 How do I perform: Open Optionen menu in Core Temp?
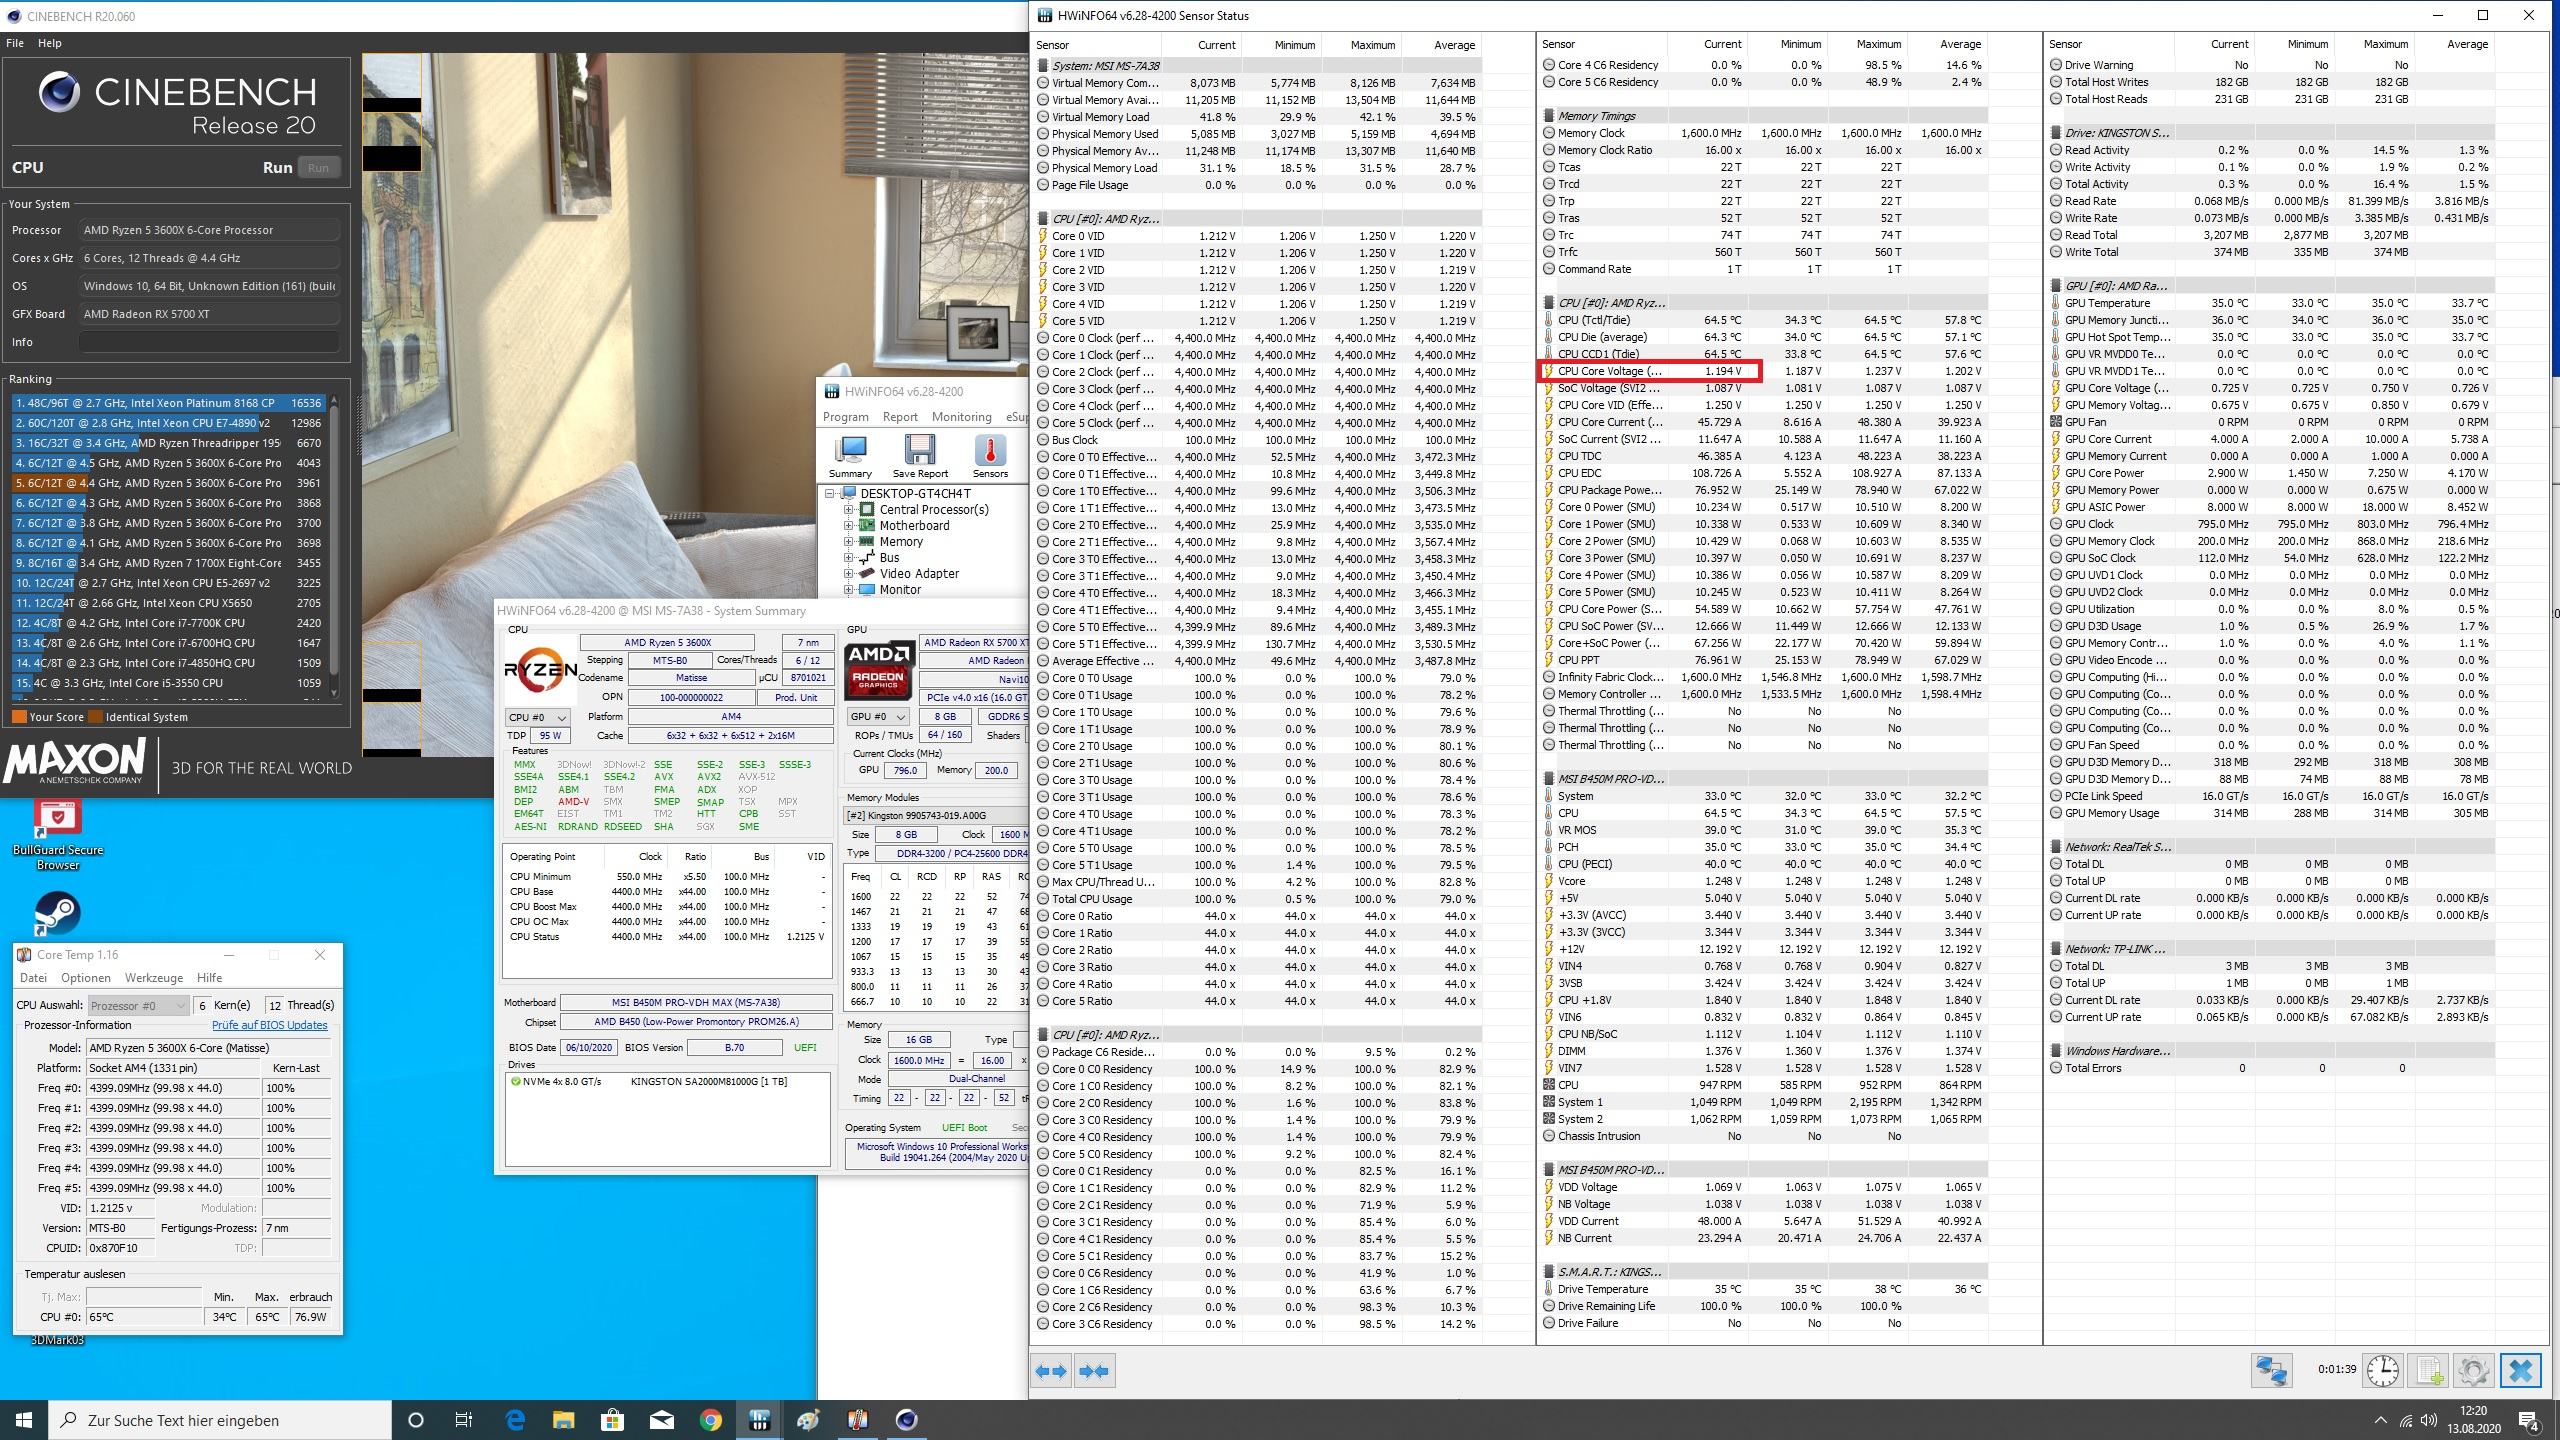tap(85, 978)
